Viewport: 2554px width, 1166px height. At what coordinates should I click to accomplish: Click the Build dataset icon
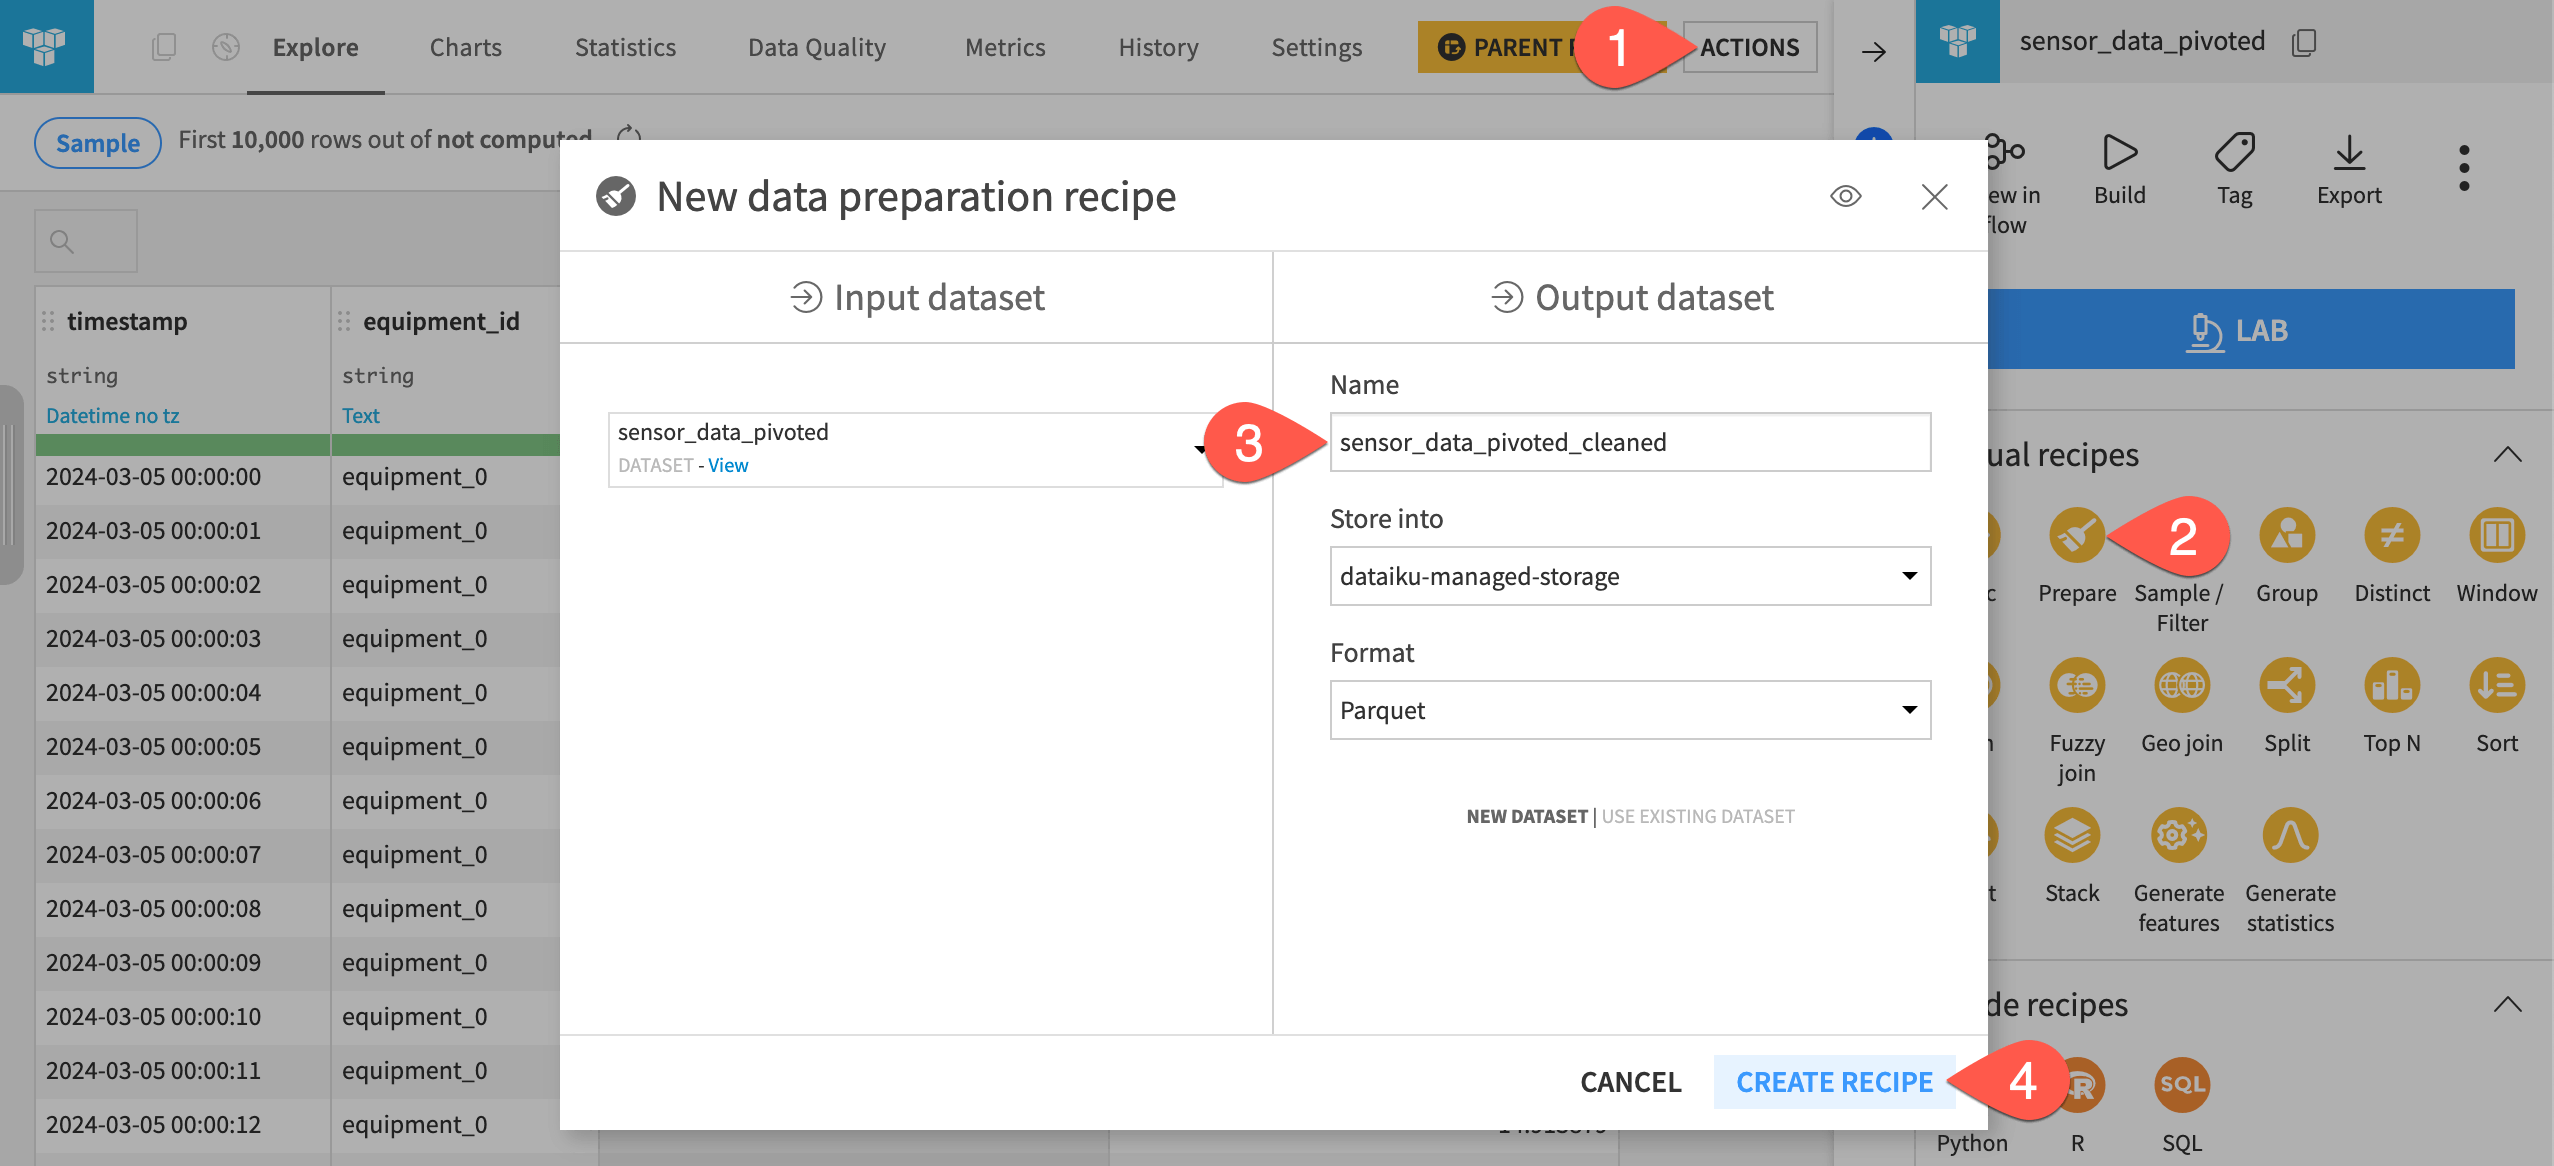coord(2120,153)
